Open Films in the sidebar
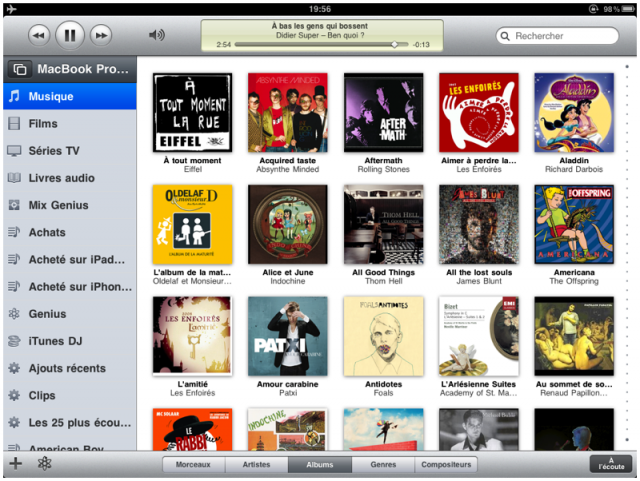Screen dimensions: 640x481 coord(70,124)
